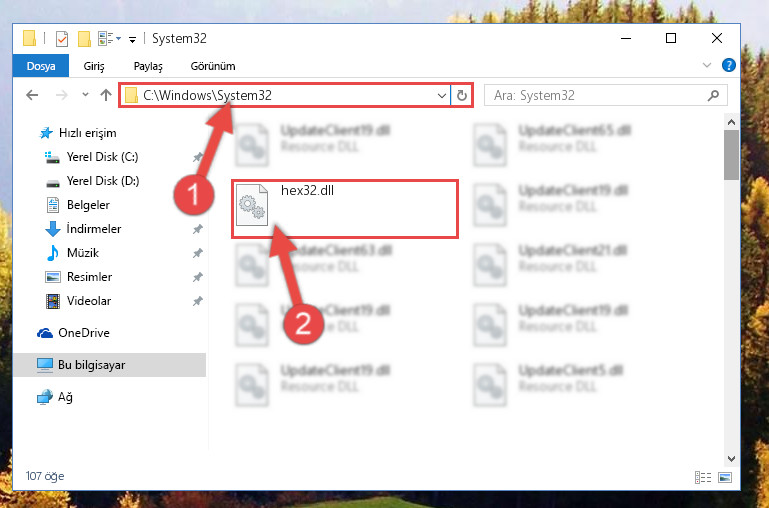Open Customize Quick Access Toolbar dropdown
The height and width of the screenshot is (508, 769).
132,39
